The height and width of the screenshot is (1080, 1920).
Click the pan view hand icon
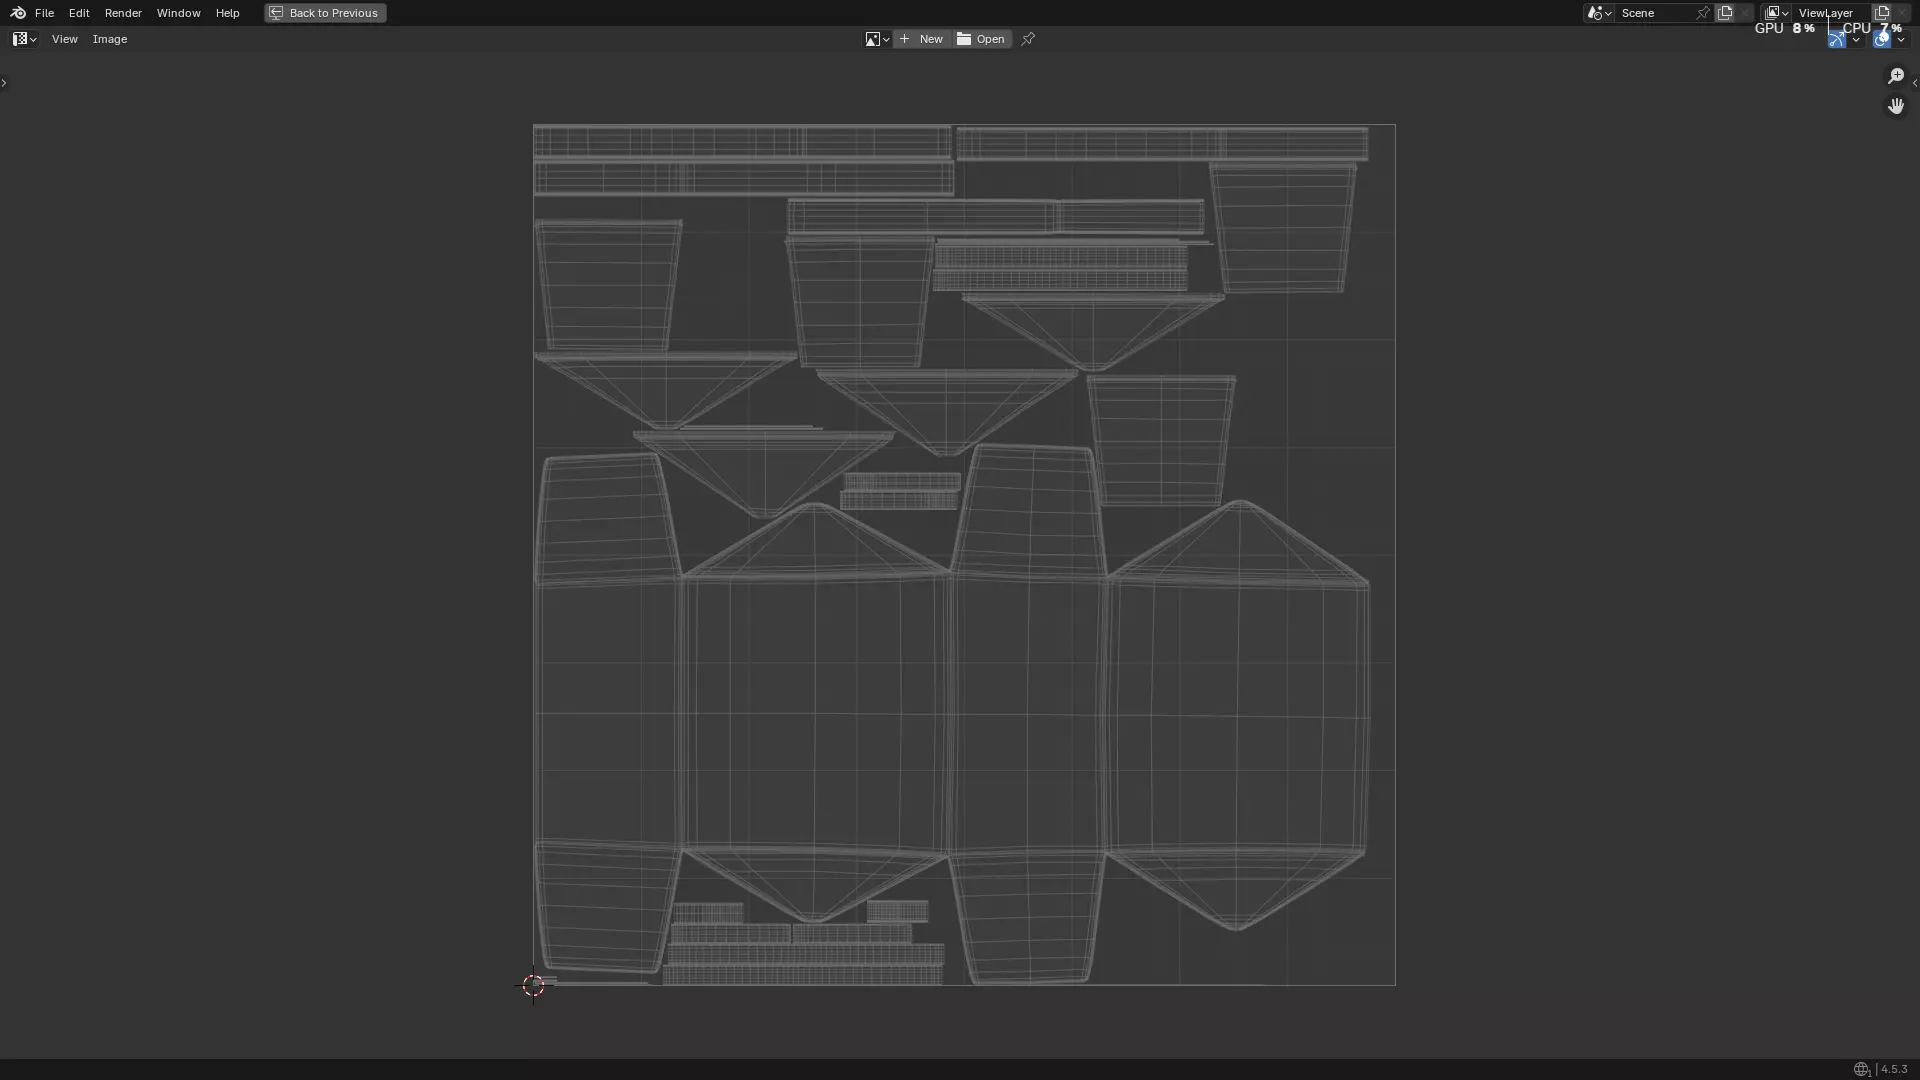[1895, 106]
